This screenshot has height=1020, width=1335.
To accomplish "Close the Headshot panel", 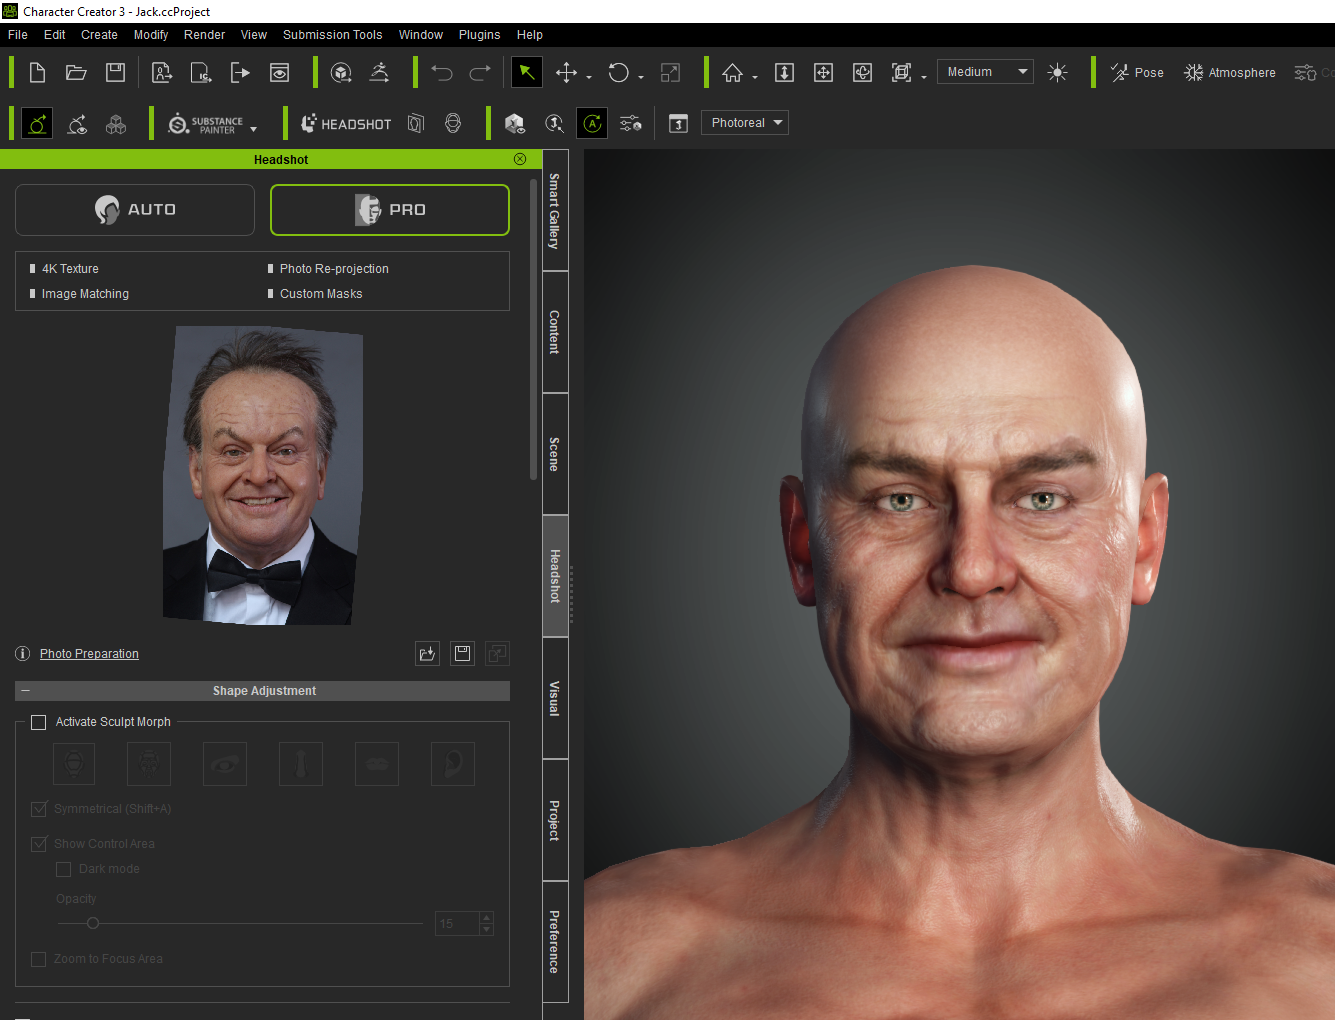I will click(x=520, y=159).
